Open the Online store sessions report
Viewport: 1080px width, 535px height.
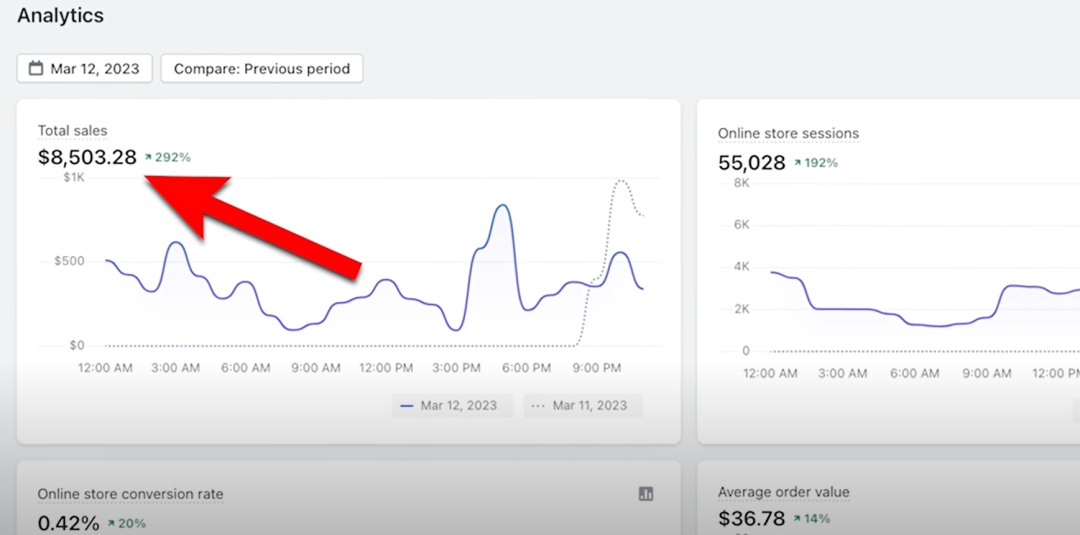(x=788, y=134)
